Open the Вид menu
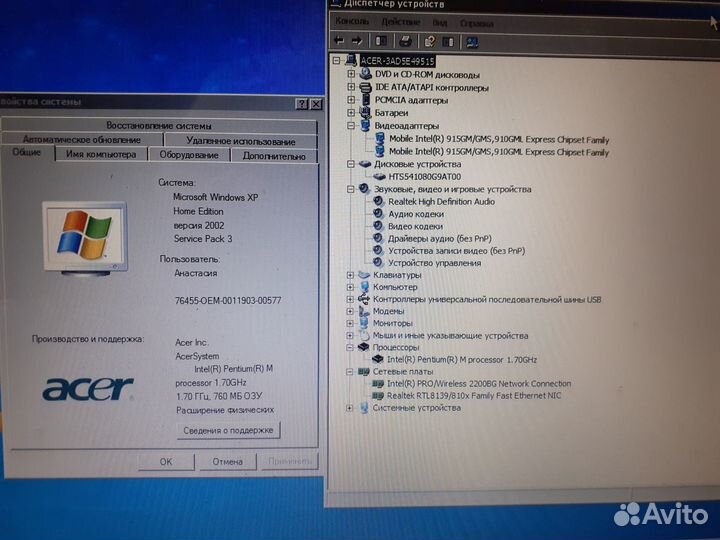The image size is (720, 540). coord(440,22)
